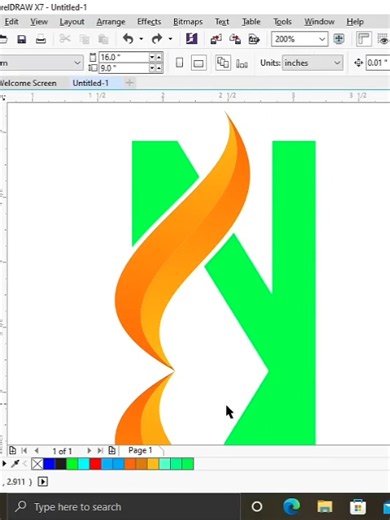The image size is (390, 520).
Task: Click the Full-screen preview icon
Action: coord(339,39)
